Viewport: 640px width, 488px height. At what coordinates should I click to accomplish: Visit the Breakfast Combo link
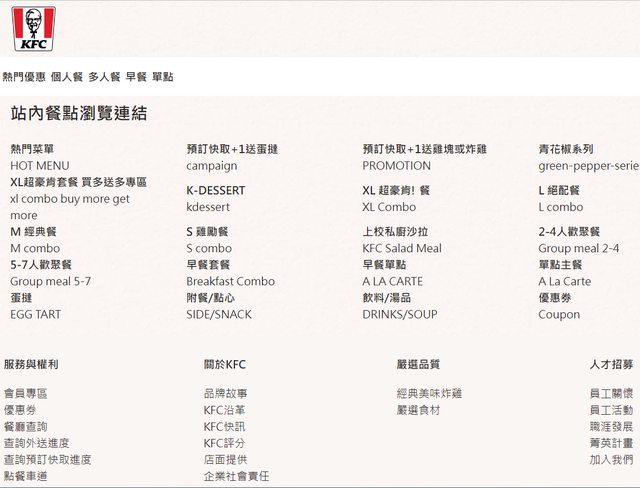pos(230,282)
